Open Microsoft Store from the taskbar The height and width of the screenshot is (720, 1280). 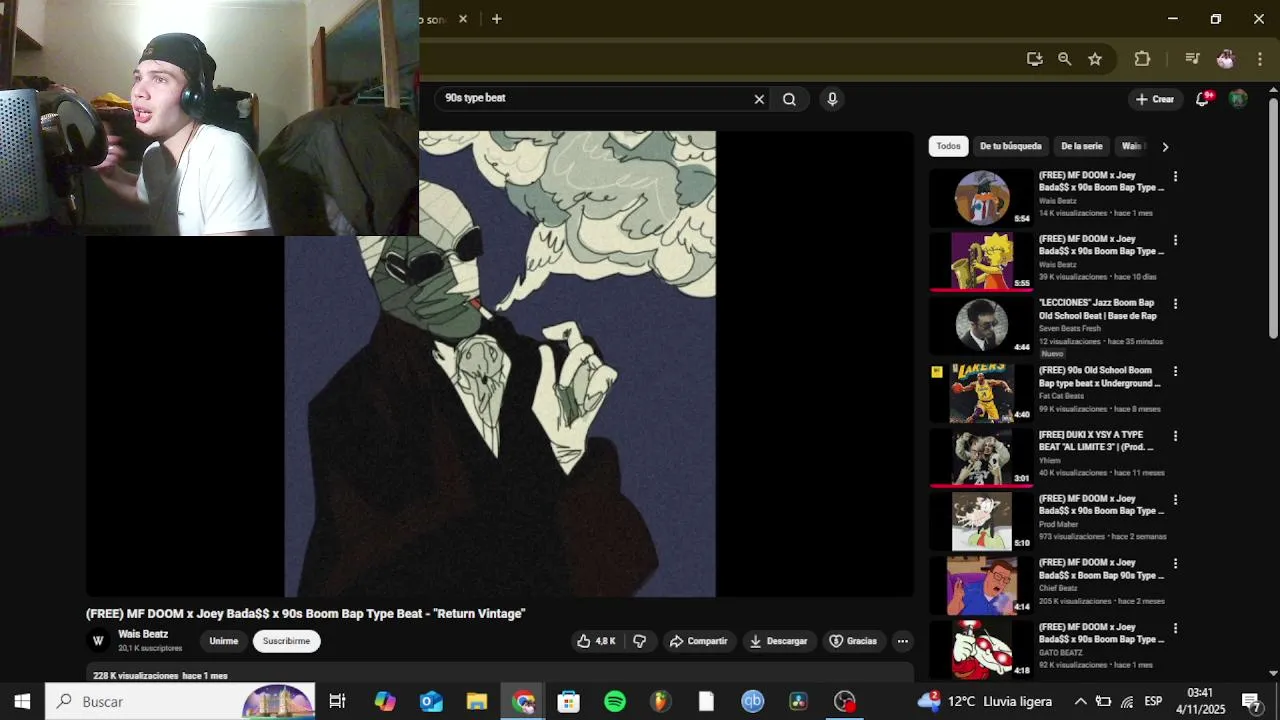568,702
